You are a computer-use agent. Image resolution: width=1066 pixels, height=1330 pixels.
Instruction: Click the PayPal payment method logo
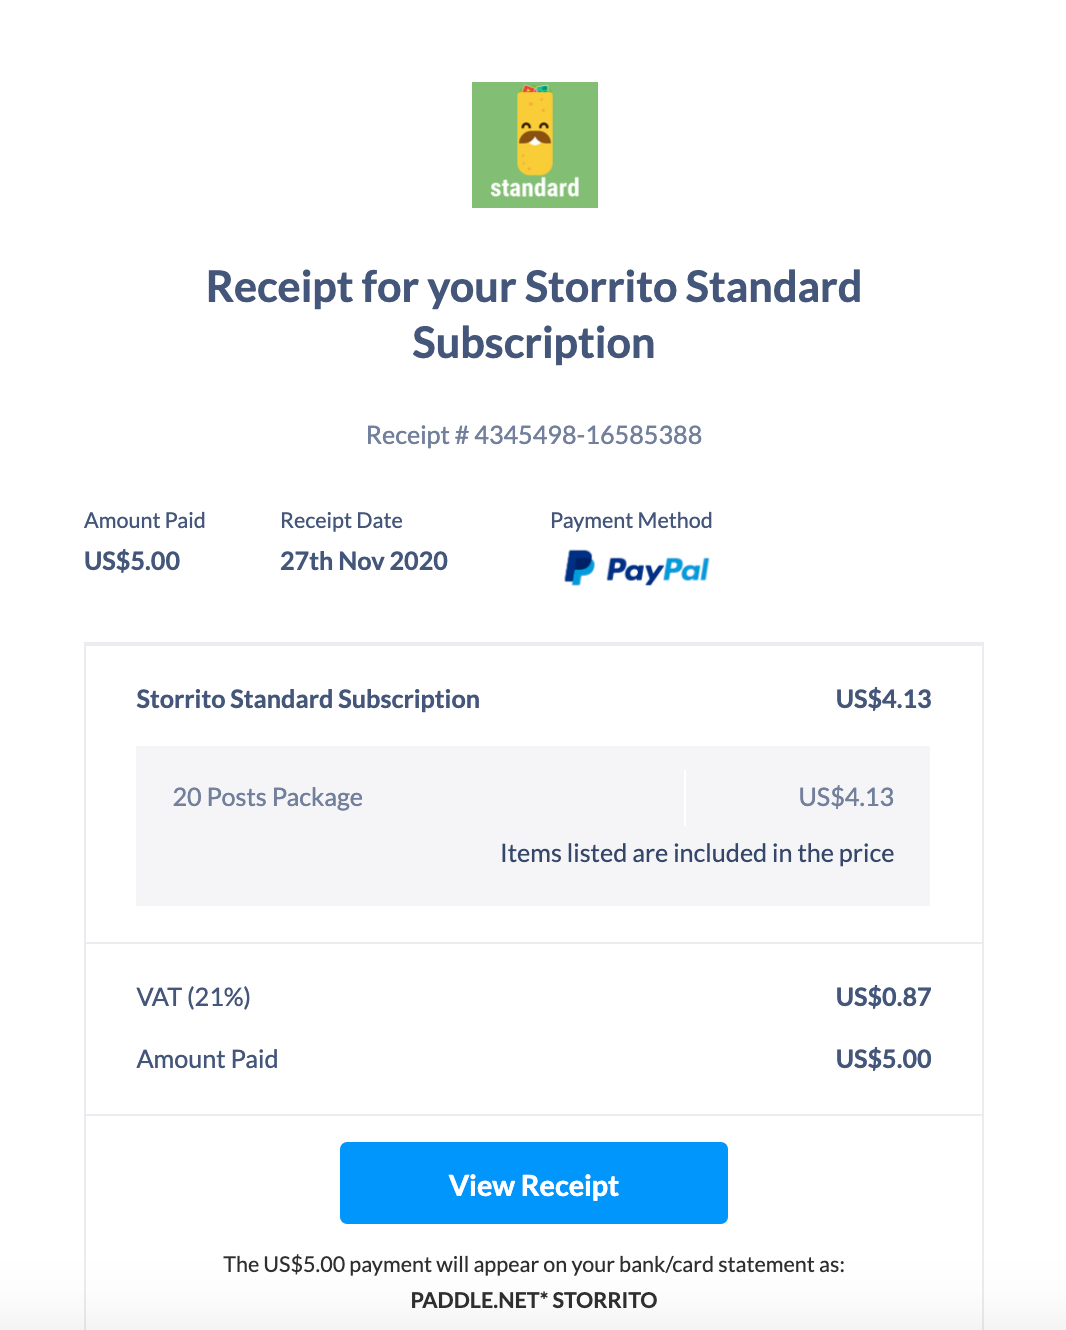click(636, 568)
